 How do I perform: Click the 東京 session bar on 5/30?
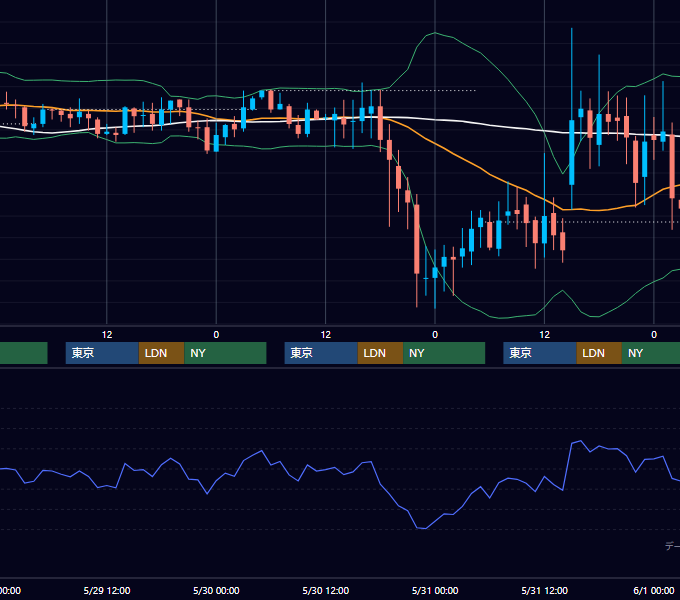(321, 353)
